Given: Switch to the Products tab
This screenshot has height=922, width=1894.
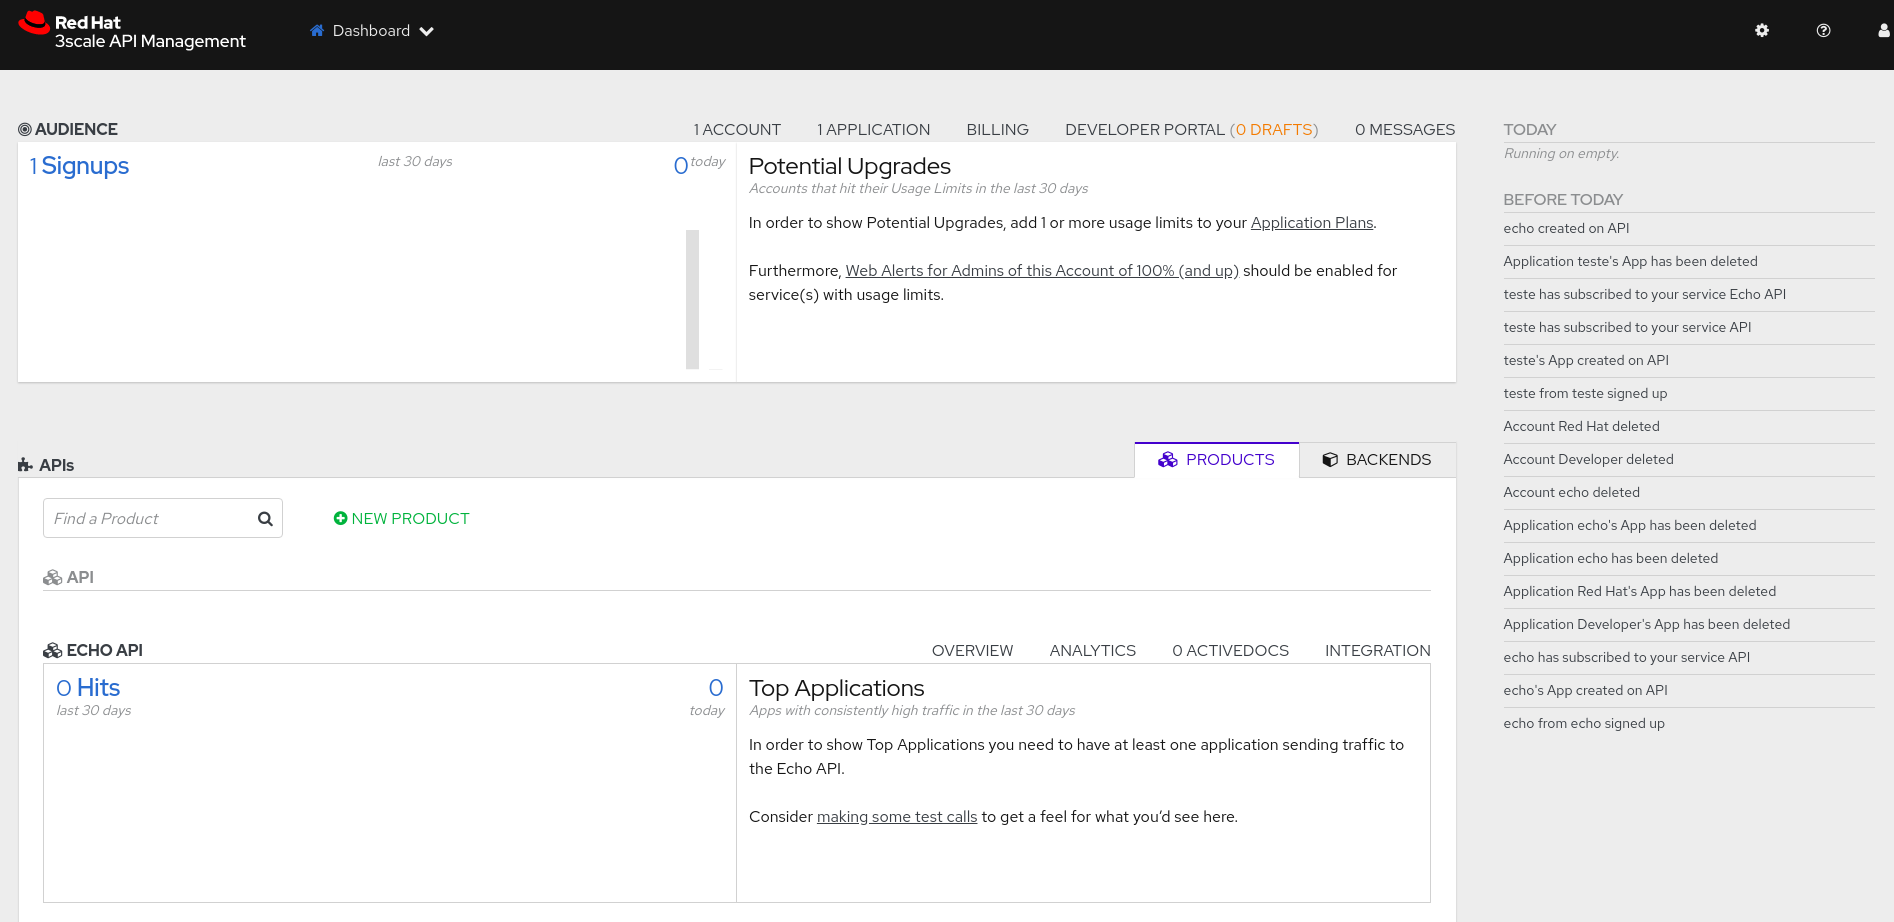Looking at the screenshot, I should [x=1217, y=460].
